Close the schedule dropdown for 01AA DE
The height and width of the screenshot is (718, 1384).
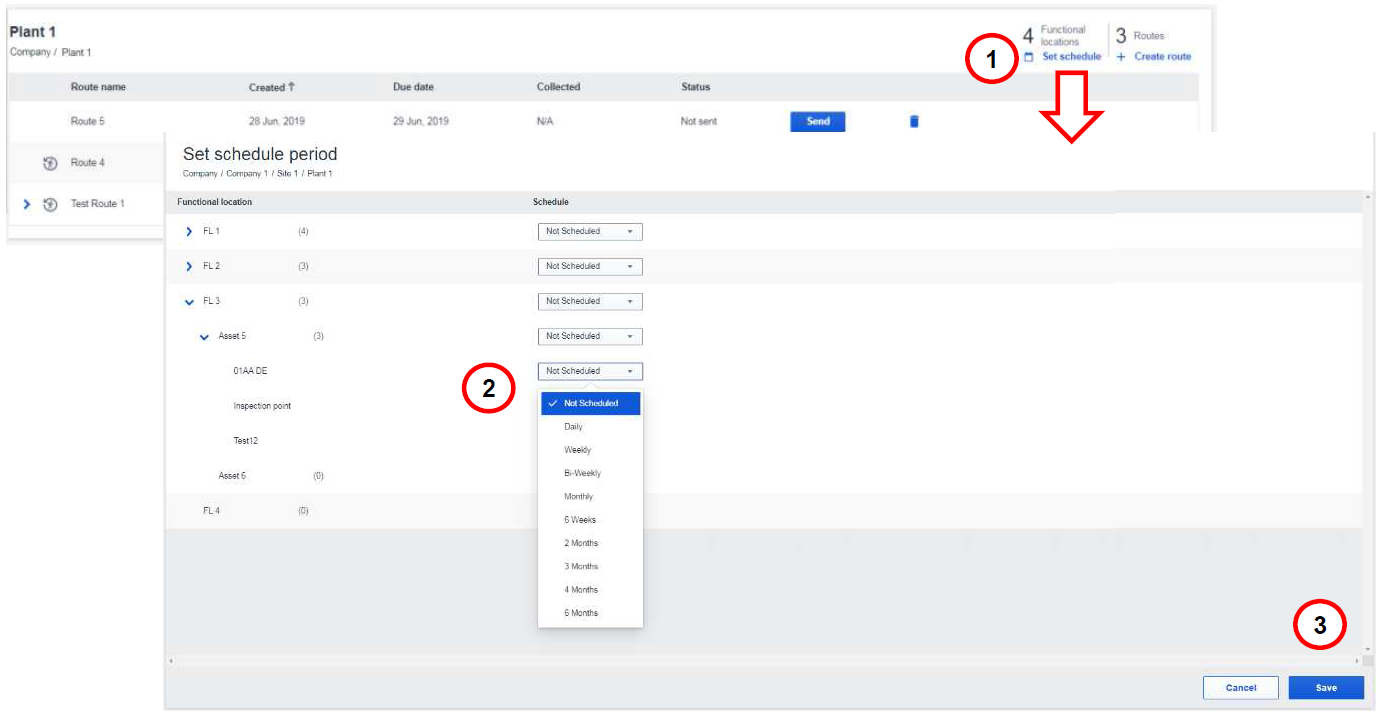point(590,372)
